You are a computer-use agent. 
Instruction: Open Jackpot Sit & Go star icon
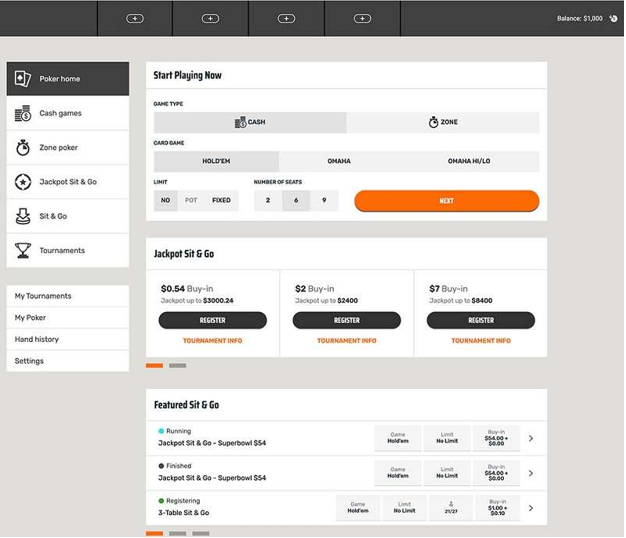tap(23, 182)
